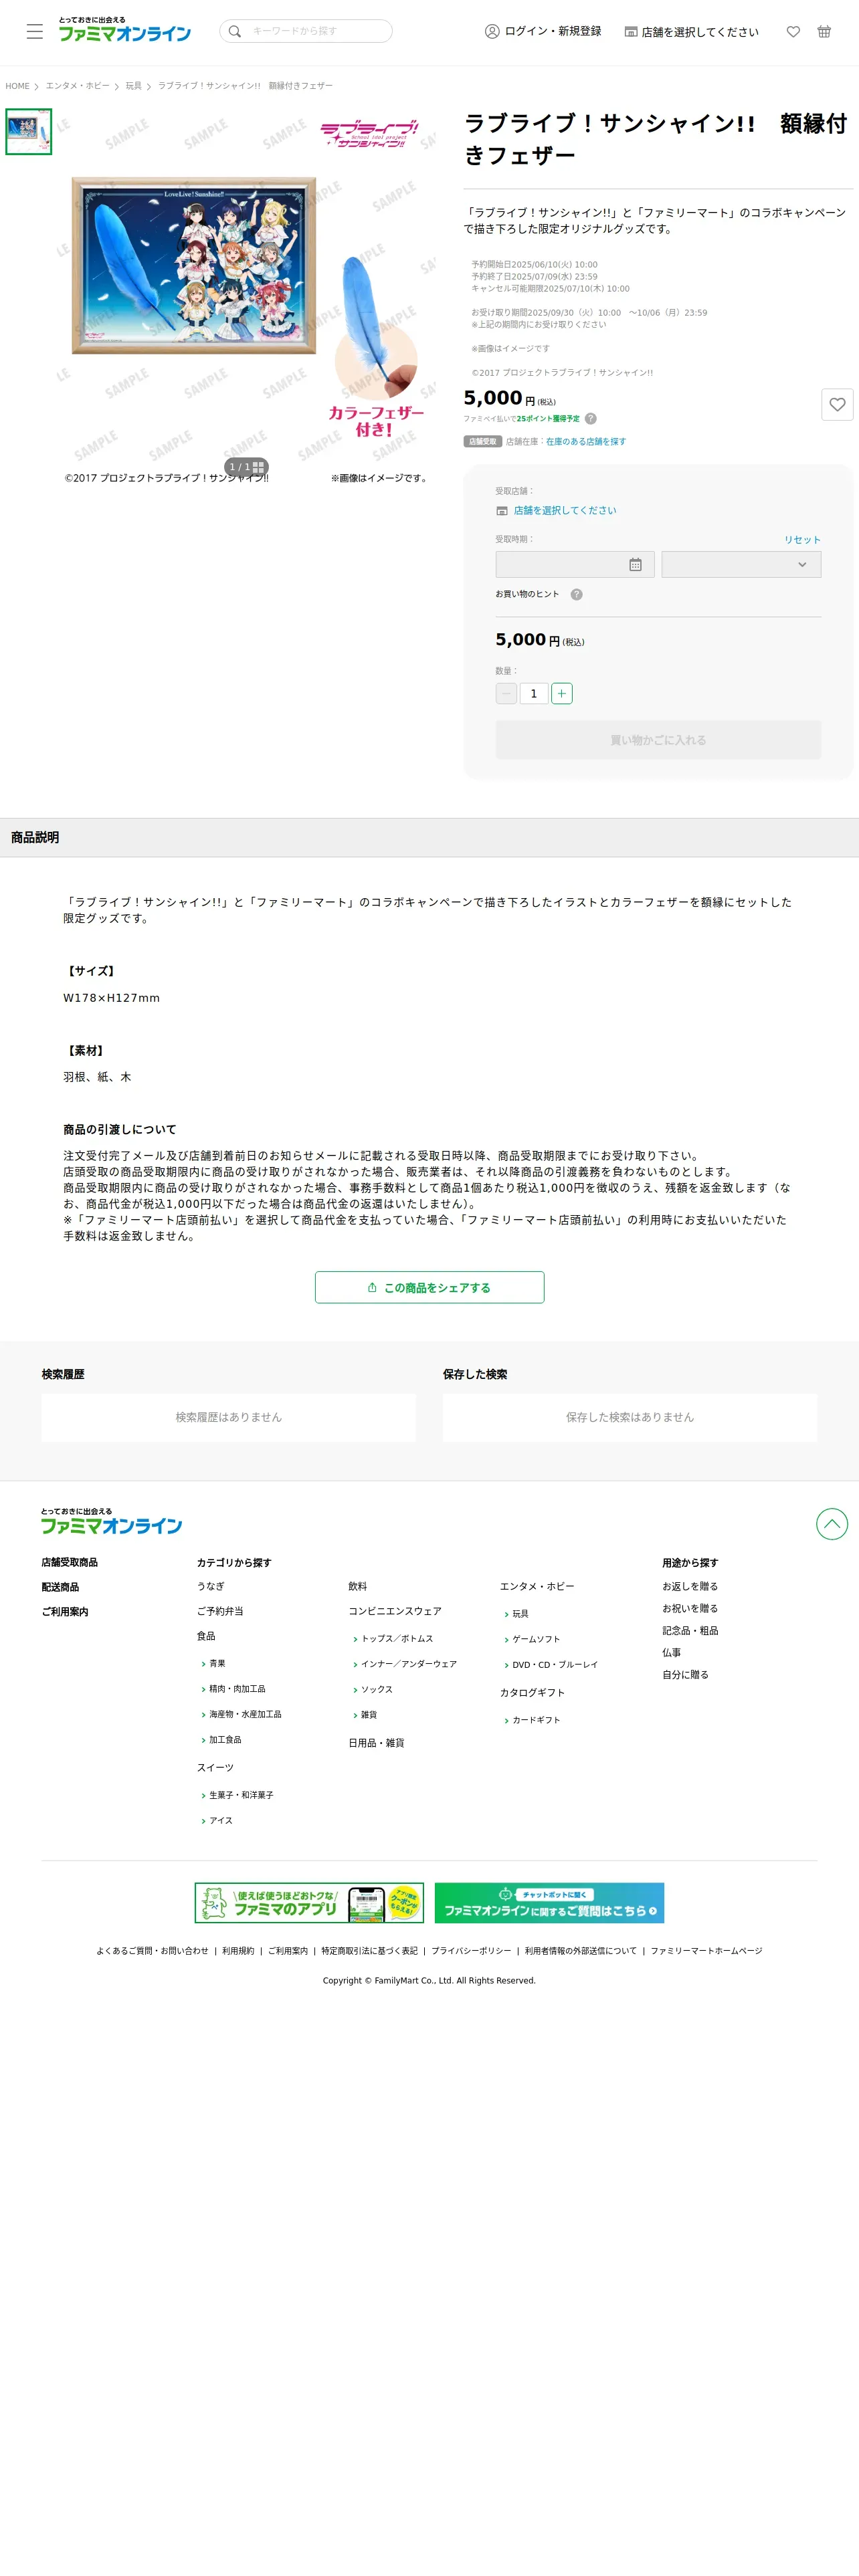Open the shopping hint help icon
859x2576 pixels.
click(576, 595)
